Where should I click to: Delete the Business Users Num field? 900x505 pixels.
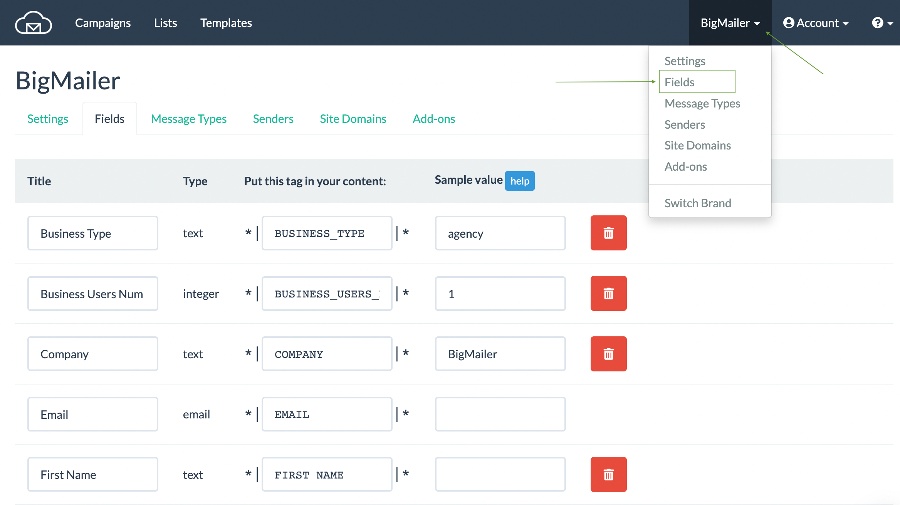(608, 294)
